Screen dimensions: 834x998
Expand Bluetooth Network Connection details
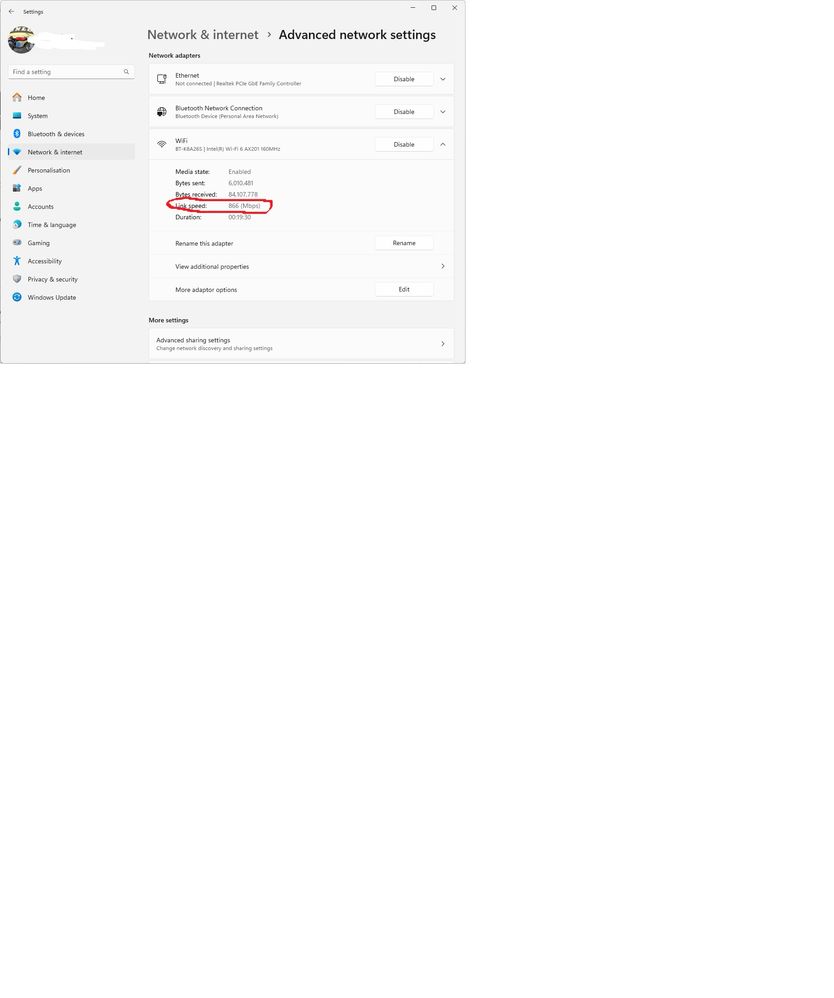click(x=443, y=112)
